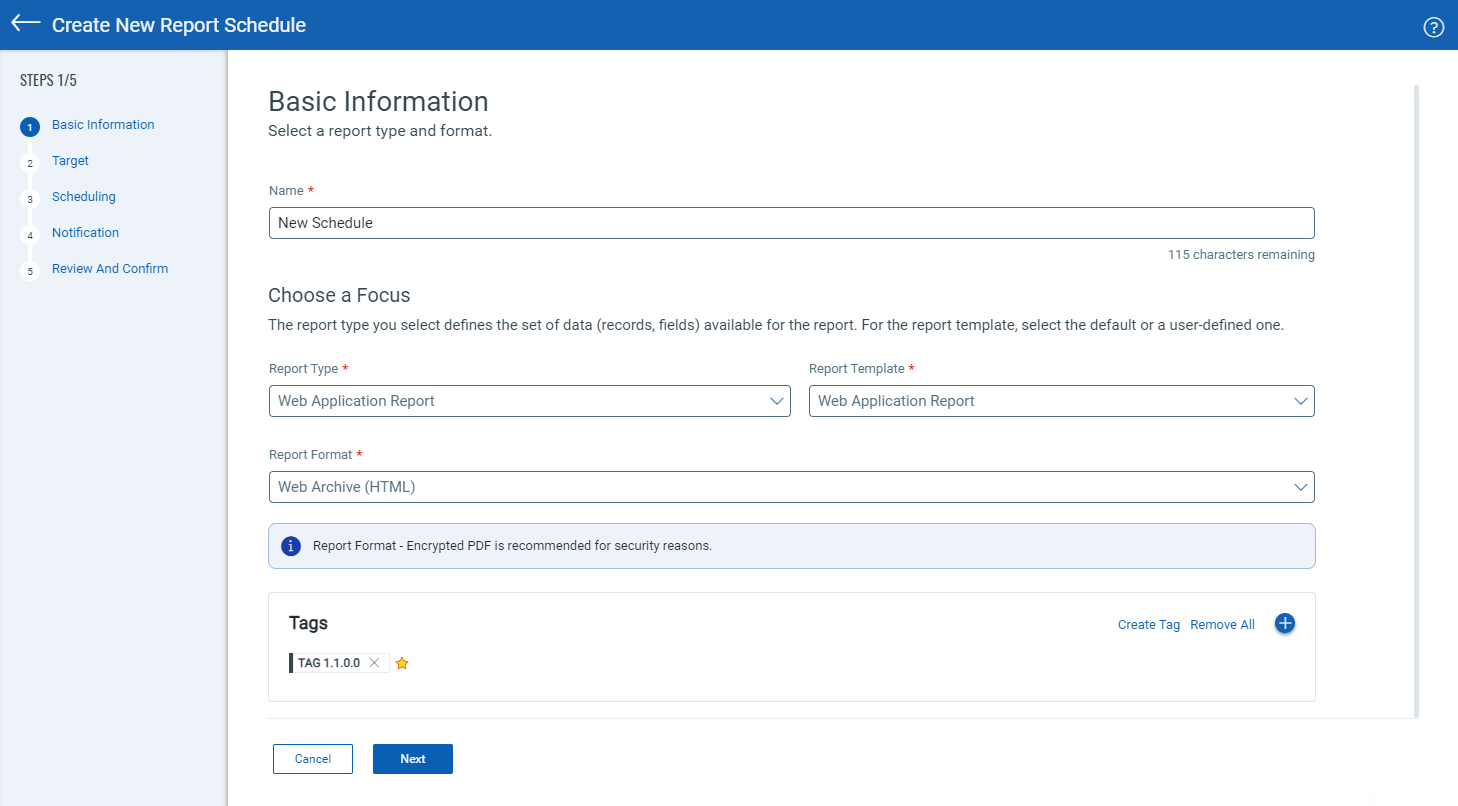Click the blue plus add tag icon
Screen dimensions: 1458x806
[x=1285, y=623]
